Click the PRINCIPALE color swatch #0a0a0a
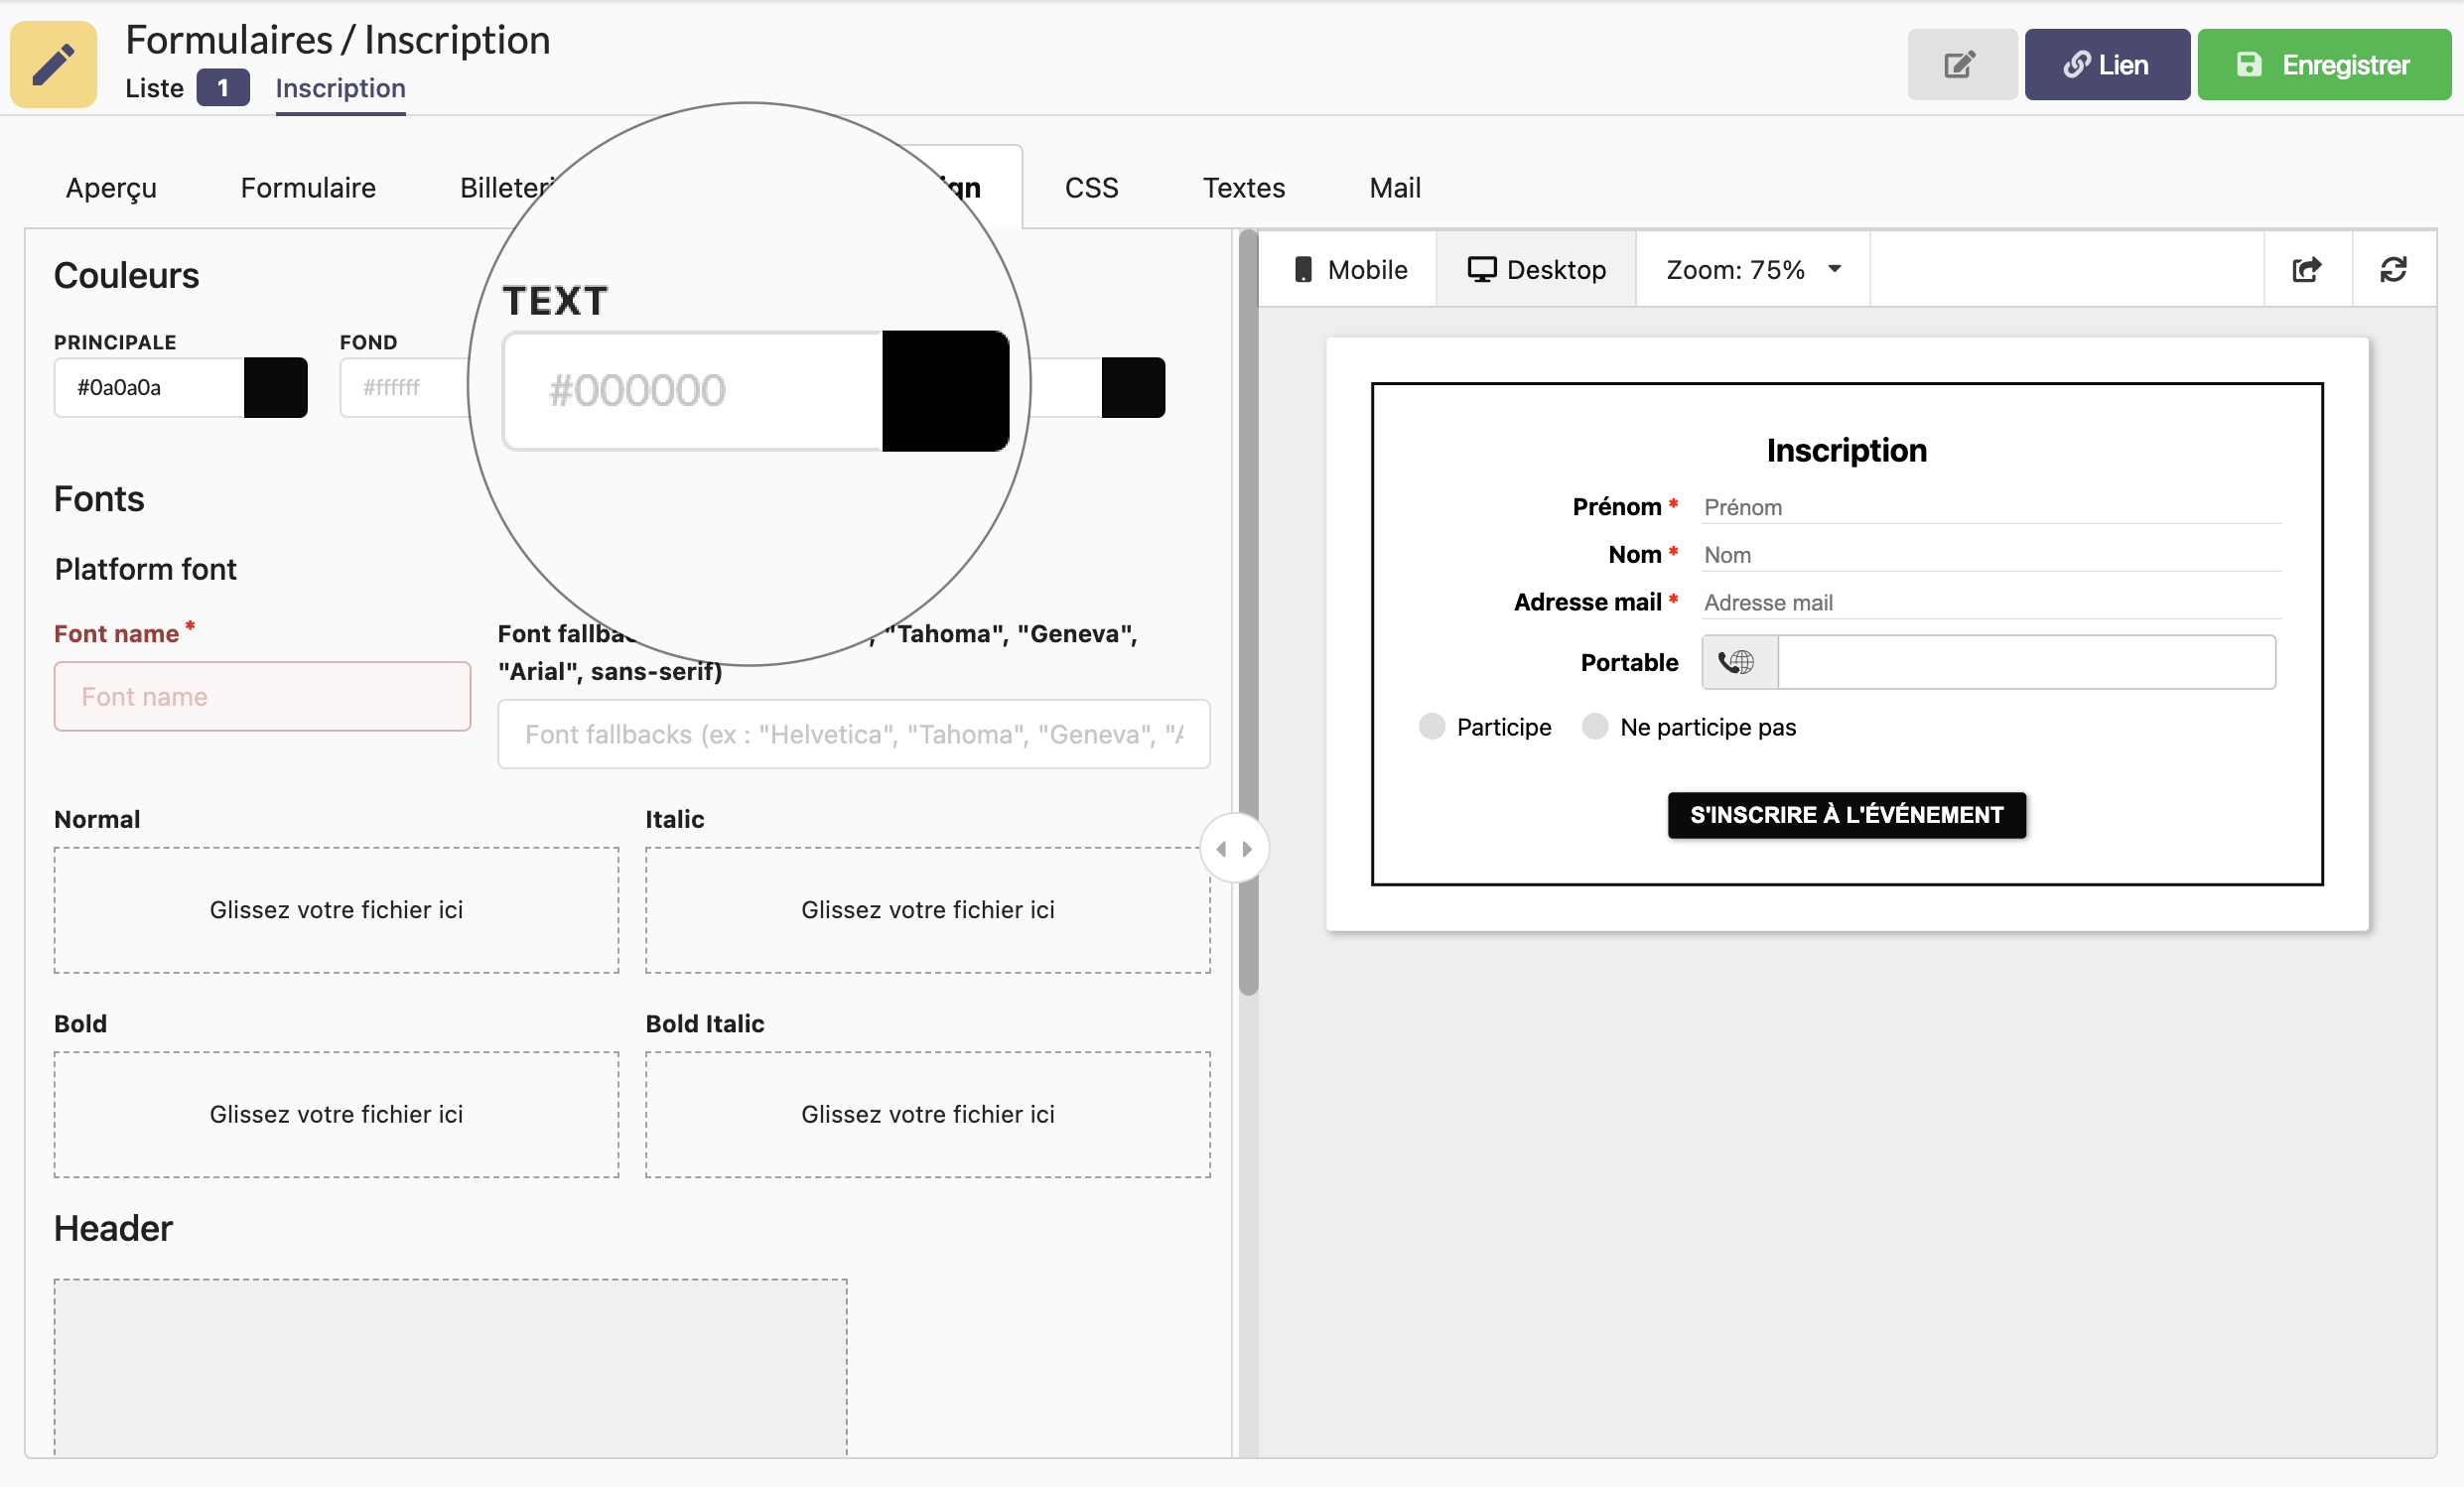Screen dimensions: 2464x1487 pos(276,385)
